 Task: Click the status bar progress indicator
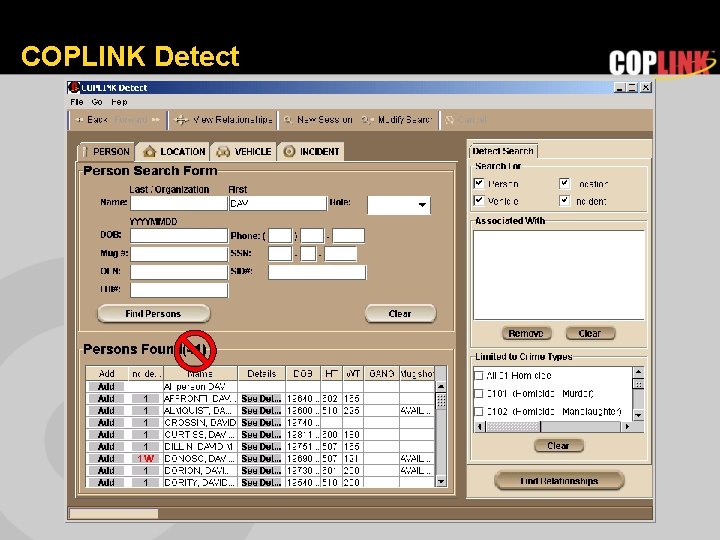113,513
